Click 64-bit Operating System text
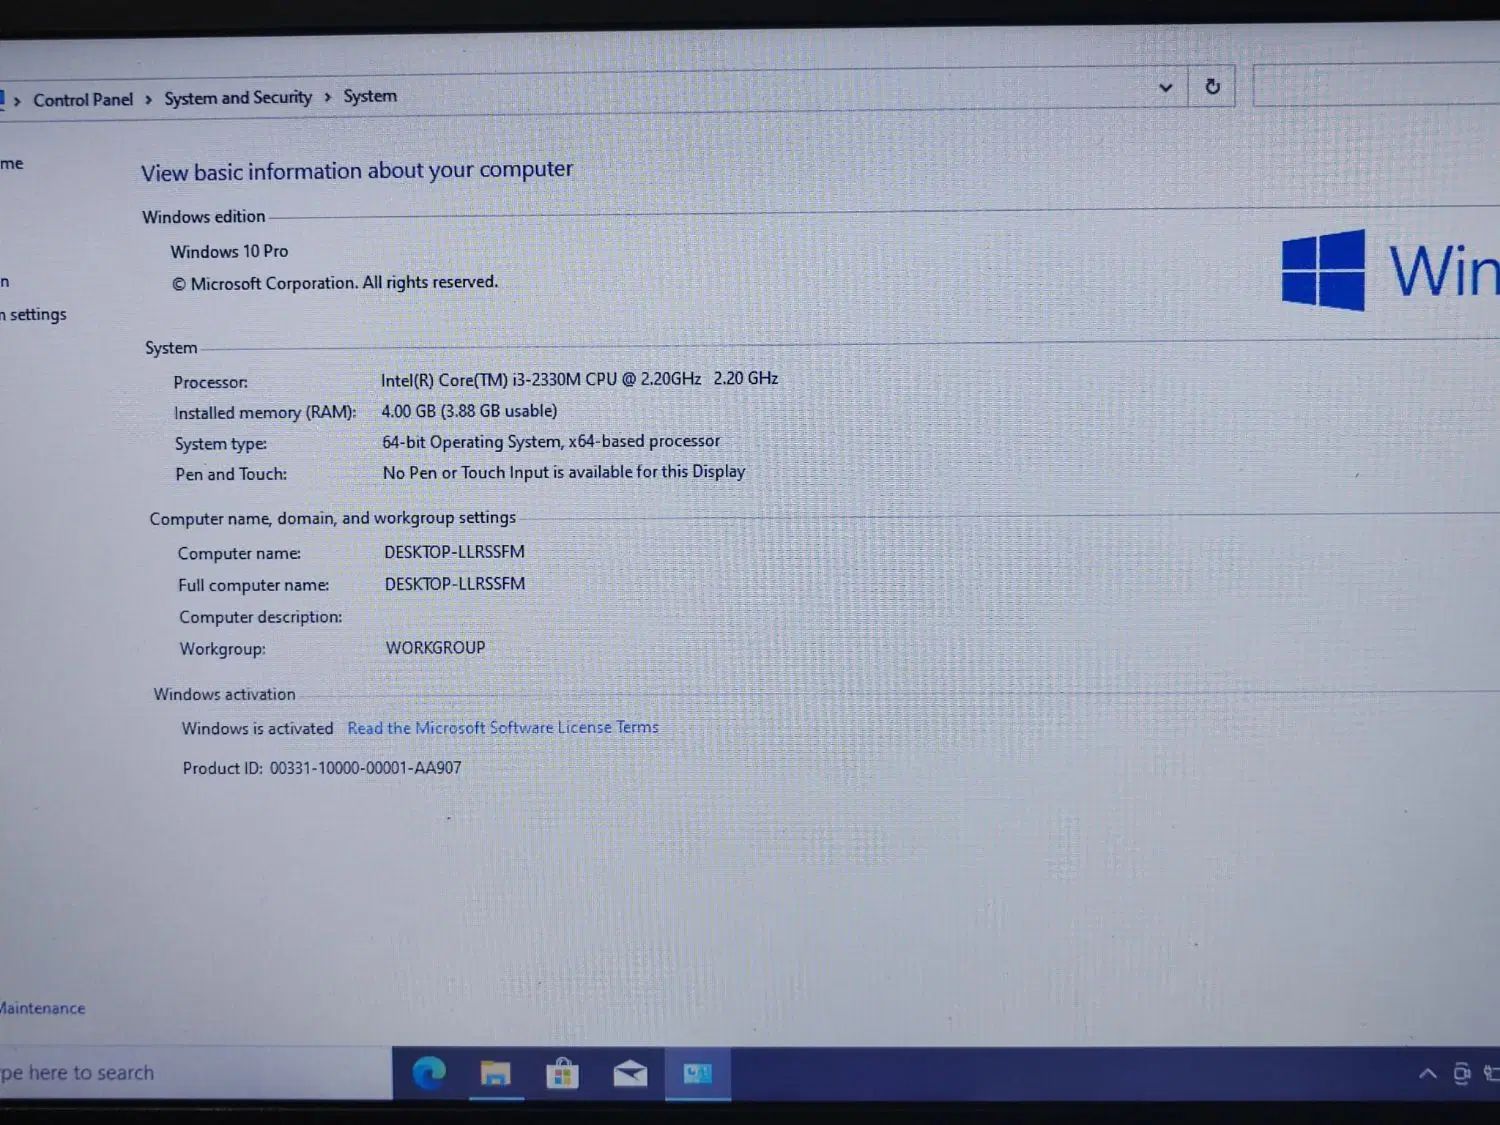This screenshot has width=1500, height=1125. tap(551, 442)
